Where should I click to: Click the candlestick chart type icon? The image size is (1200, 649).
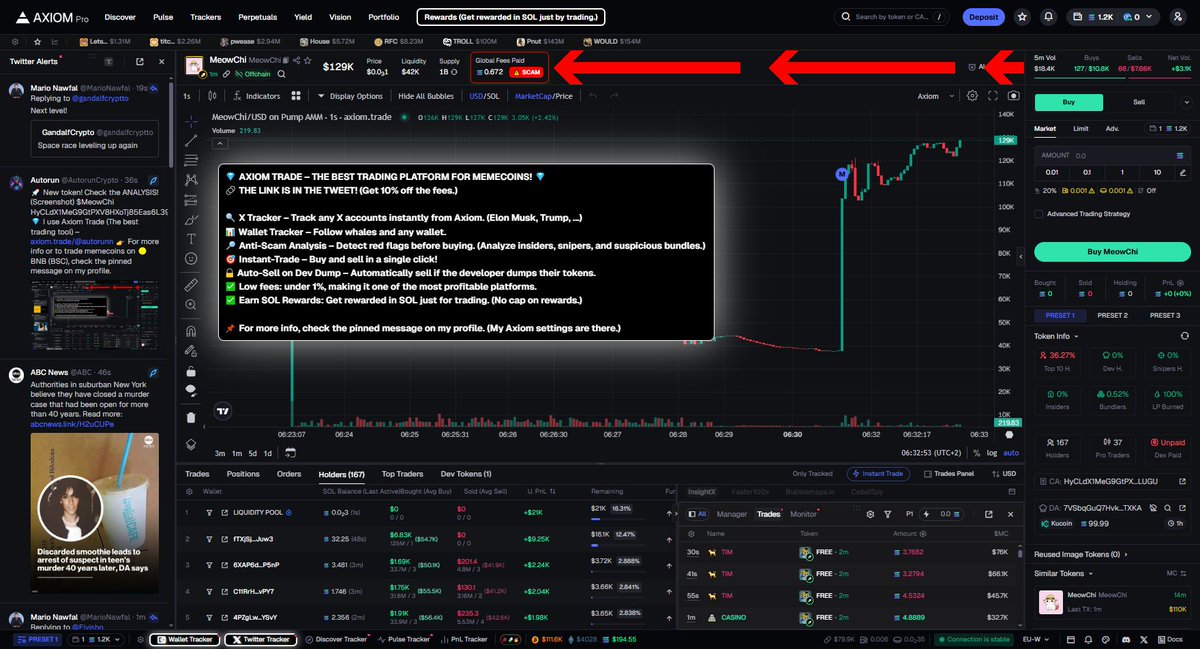[x=212, y=96]
